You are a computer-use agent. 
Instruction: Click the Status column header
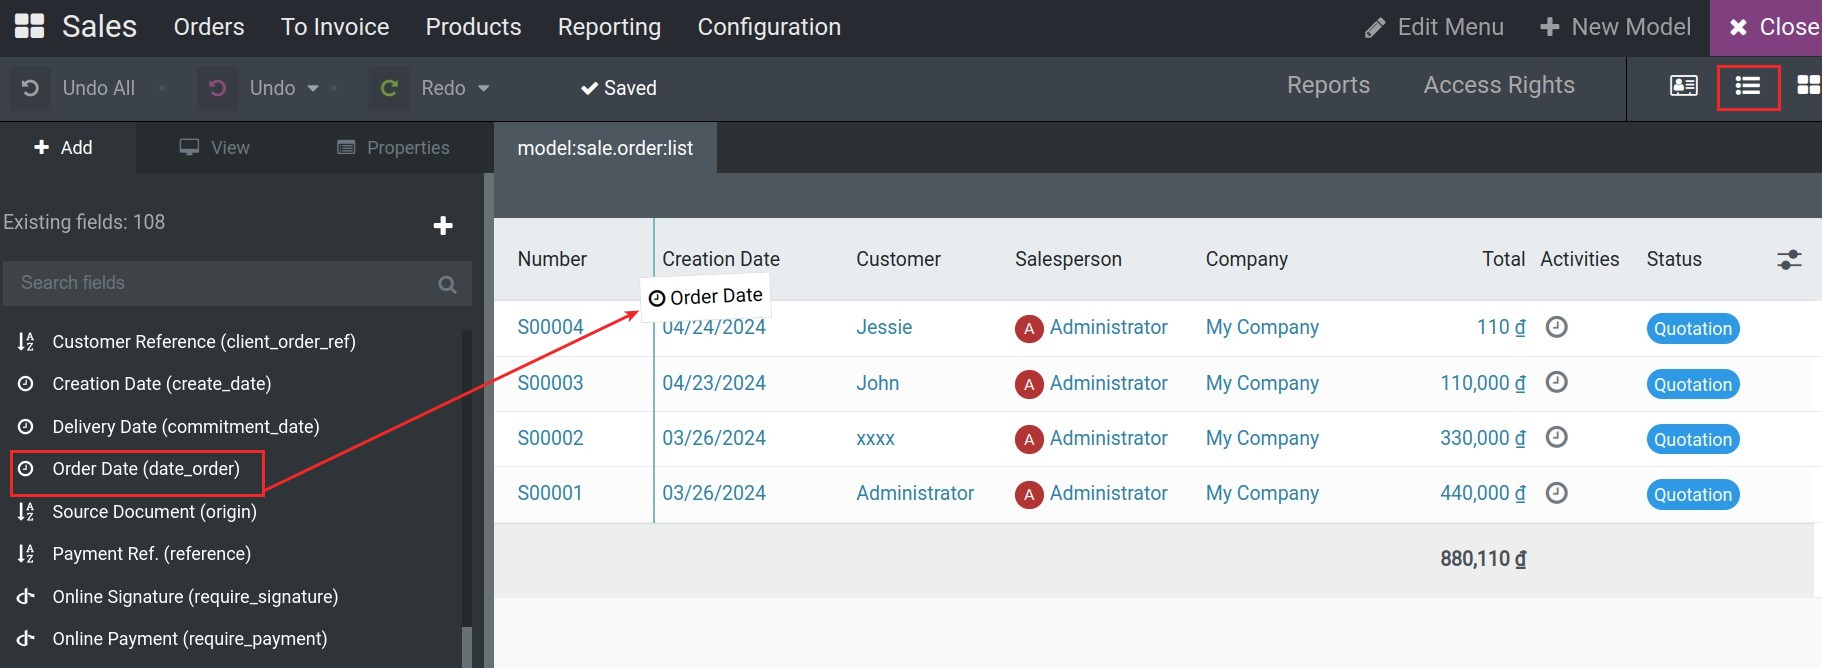click(1674, 259)
